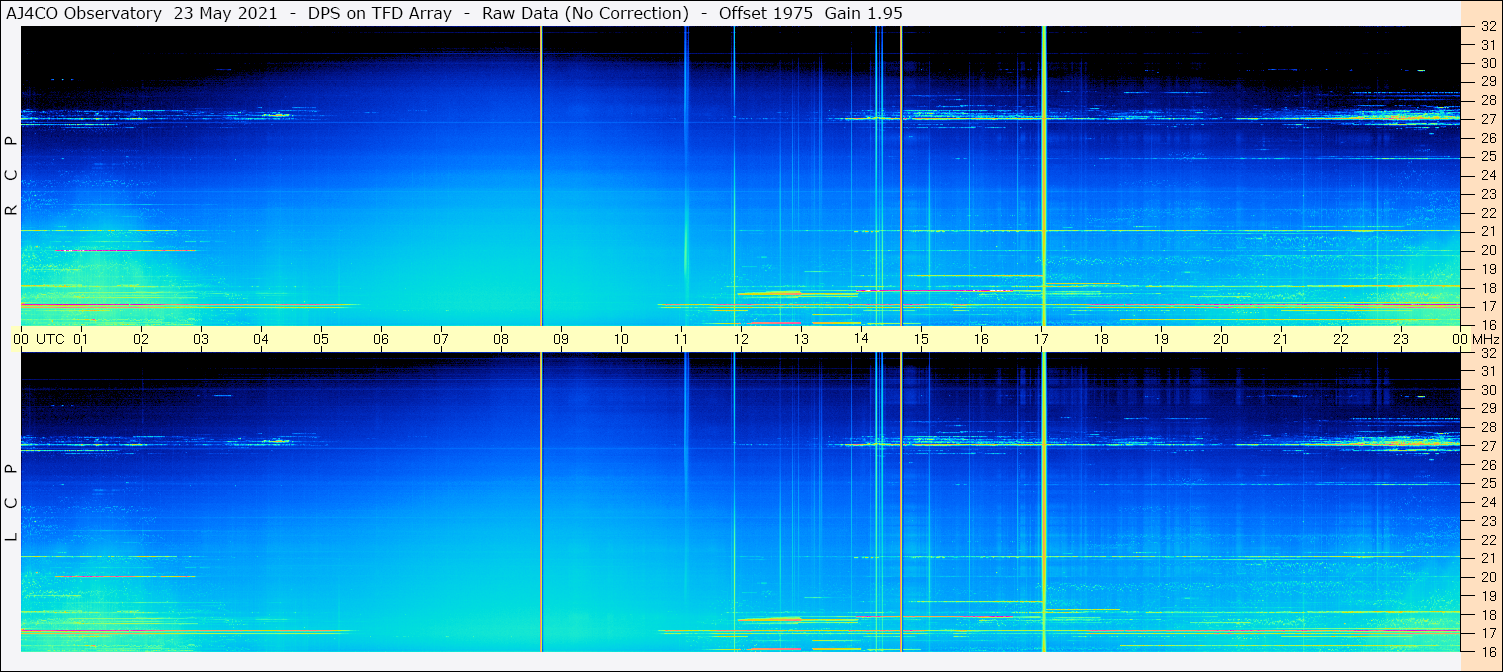
Task: Click the 29 MHz label on RCP frequency scale
Action: pos(1488,82)
